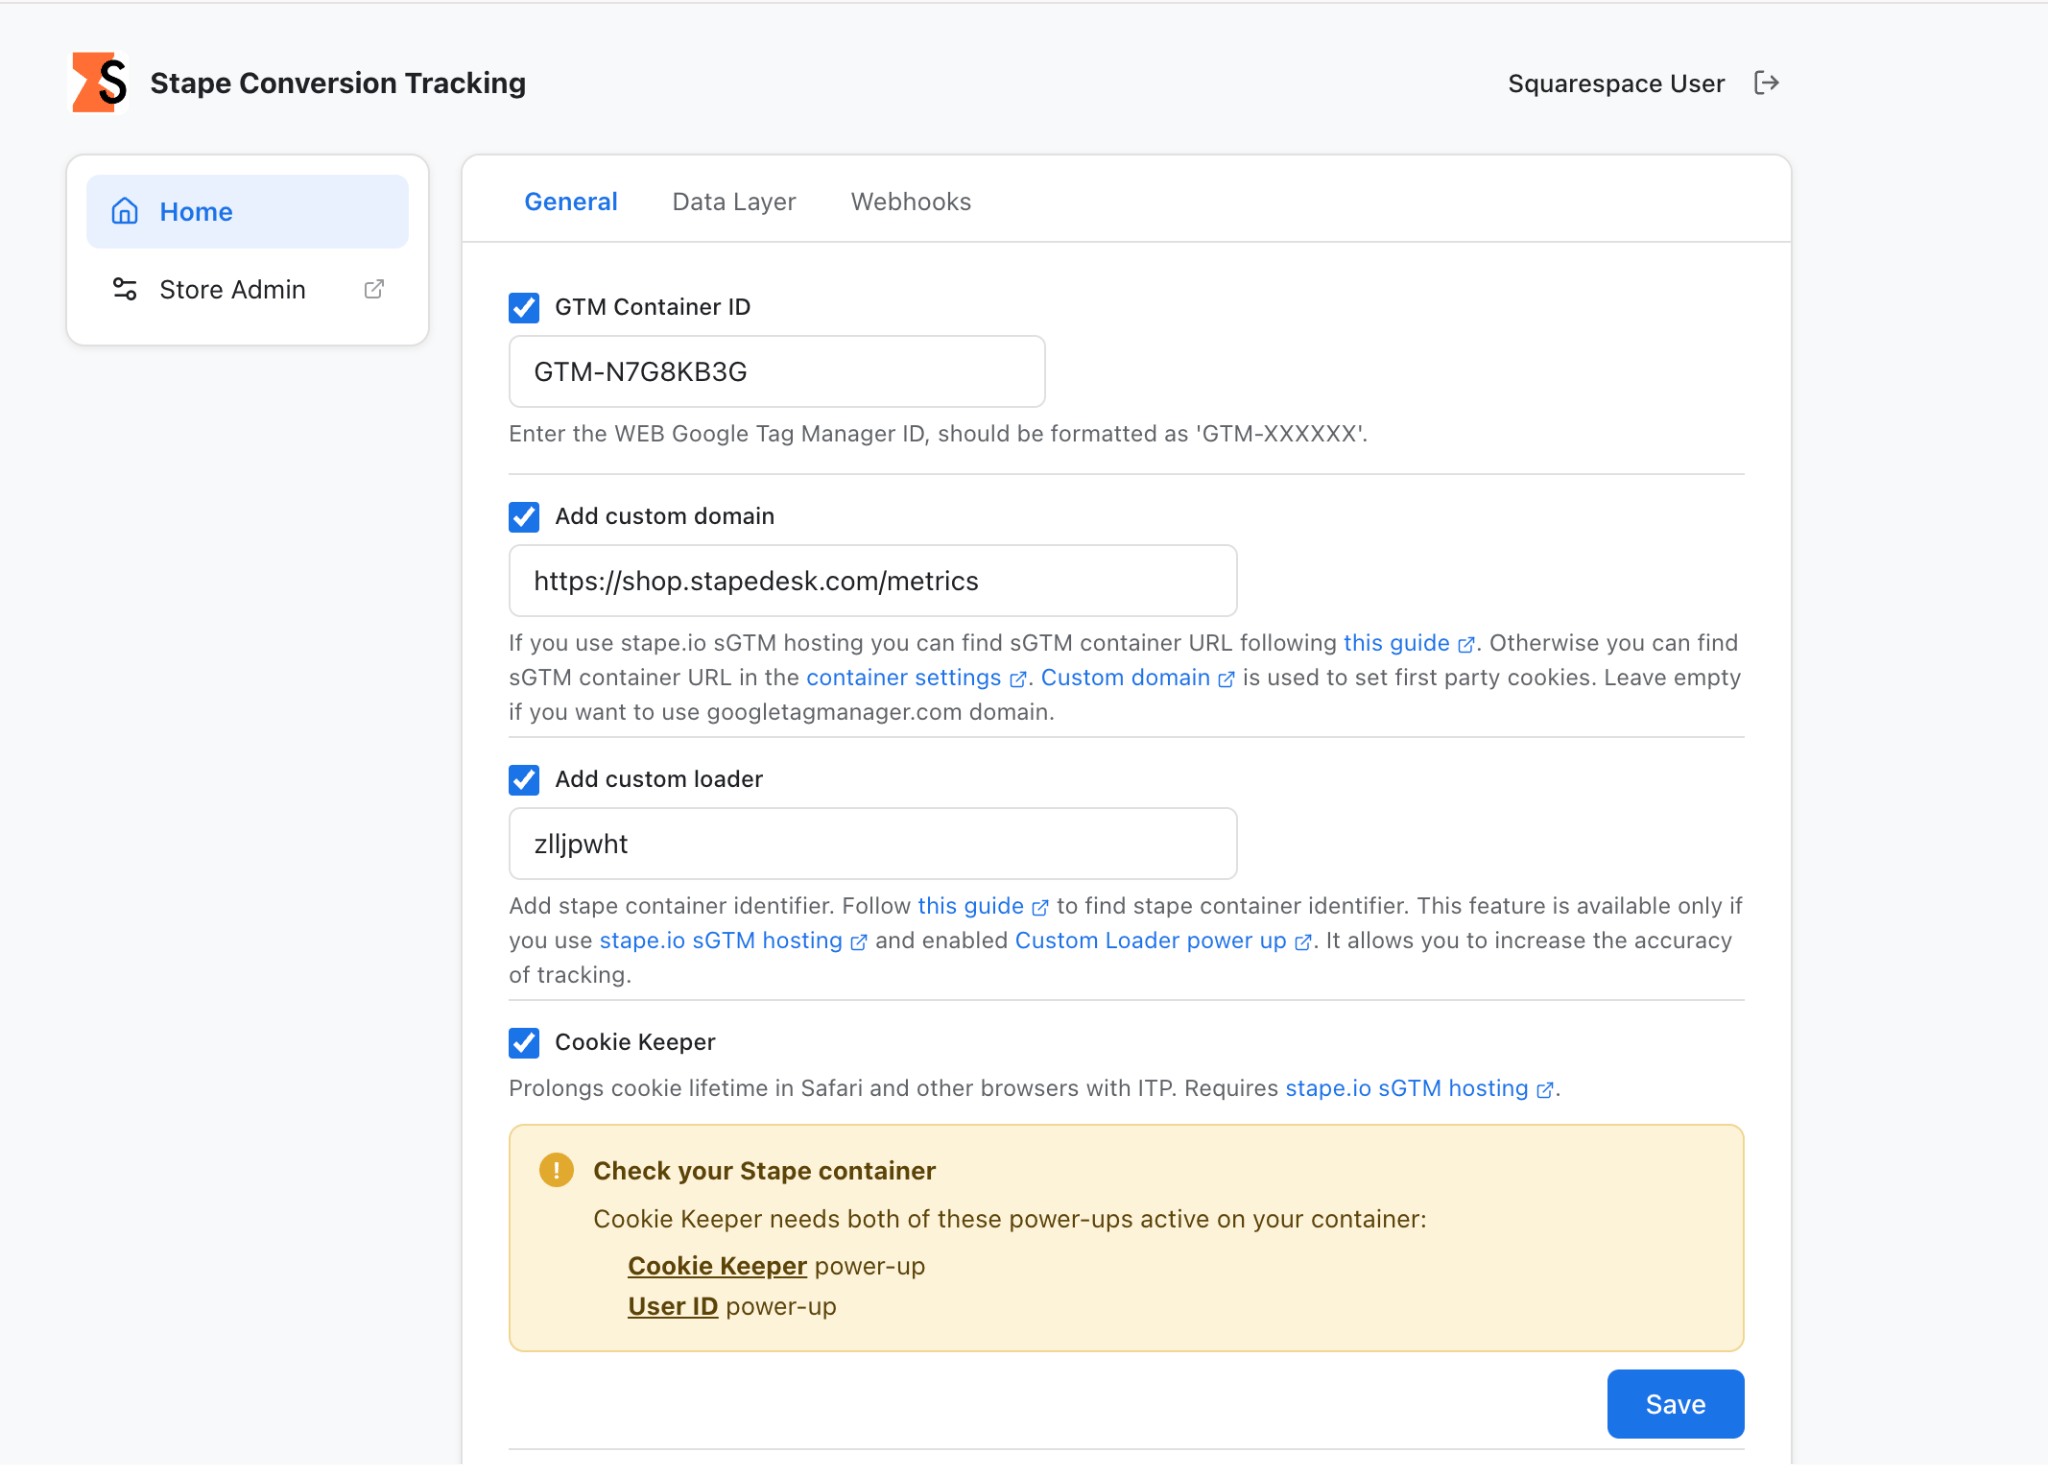The height and width of the screenshot is (1465, 2048).
Task: Open 'stape.io sGTM hosting' link under custom loader
Action: click(732, 941)
